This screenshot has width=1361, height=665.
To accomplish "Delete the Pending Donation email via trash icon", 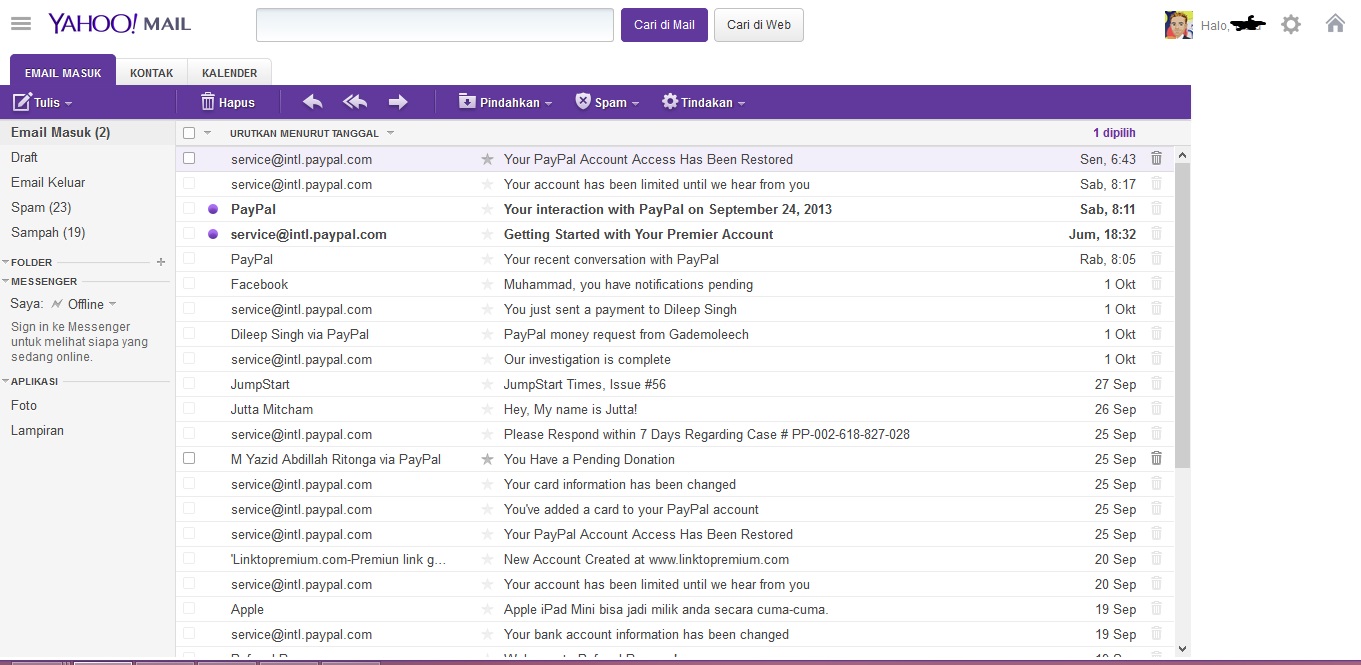I will click(x=1156, y=458).
